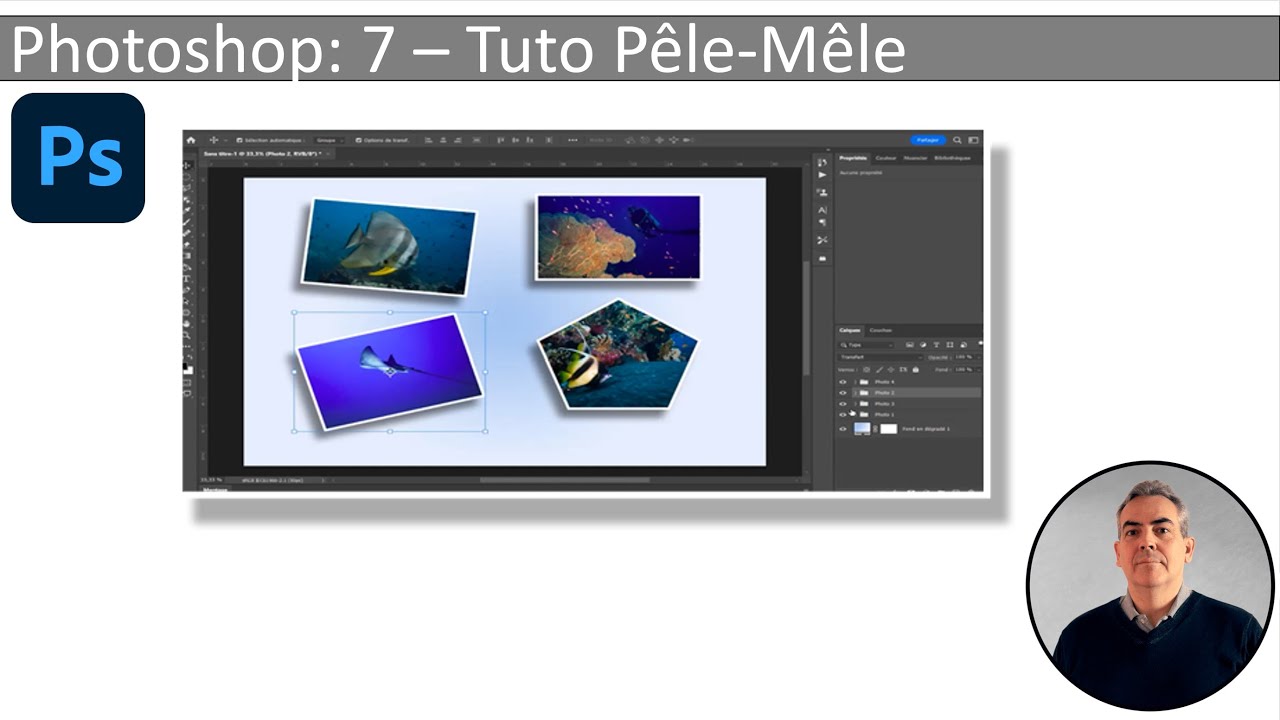The image size is (1280, 720).
Task: Click the foreground/background color swatches
Action: click(x=188, y=368)
